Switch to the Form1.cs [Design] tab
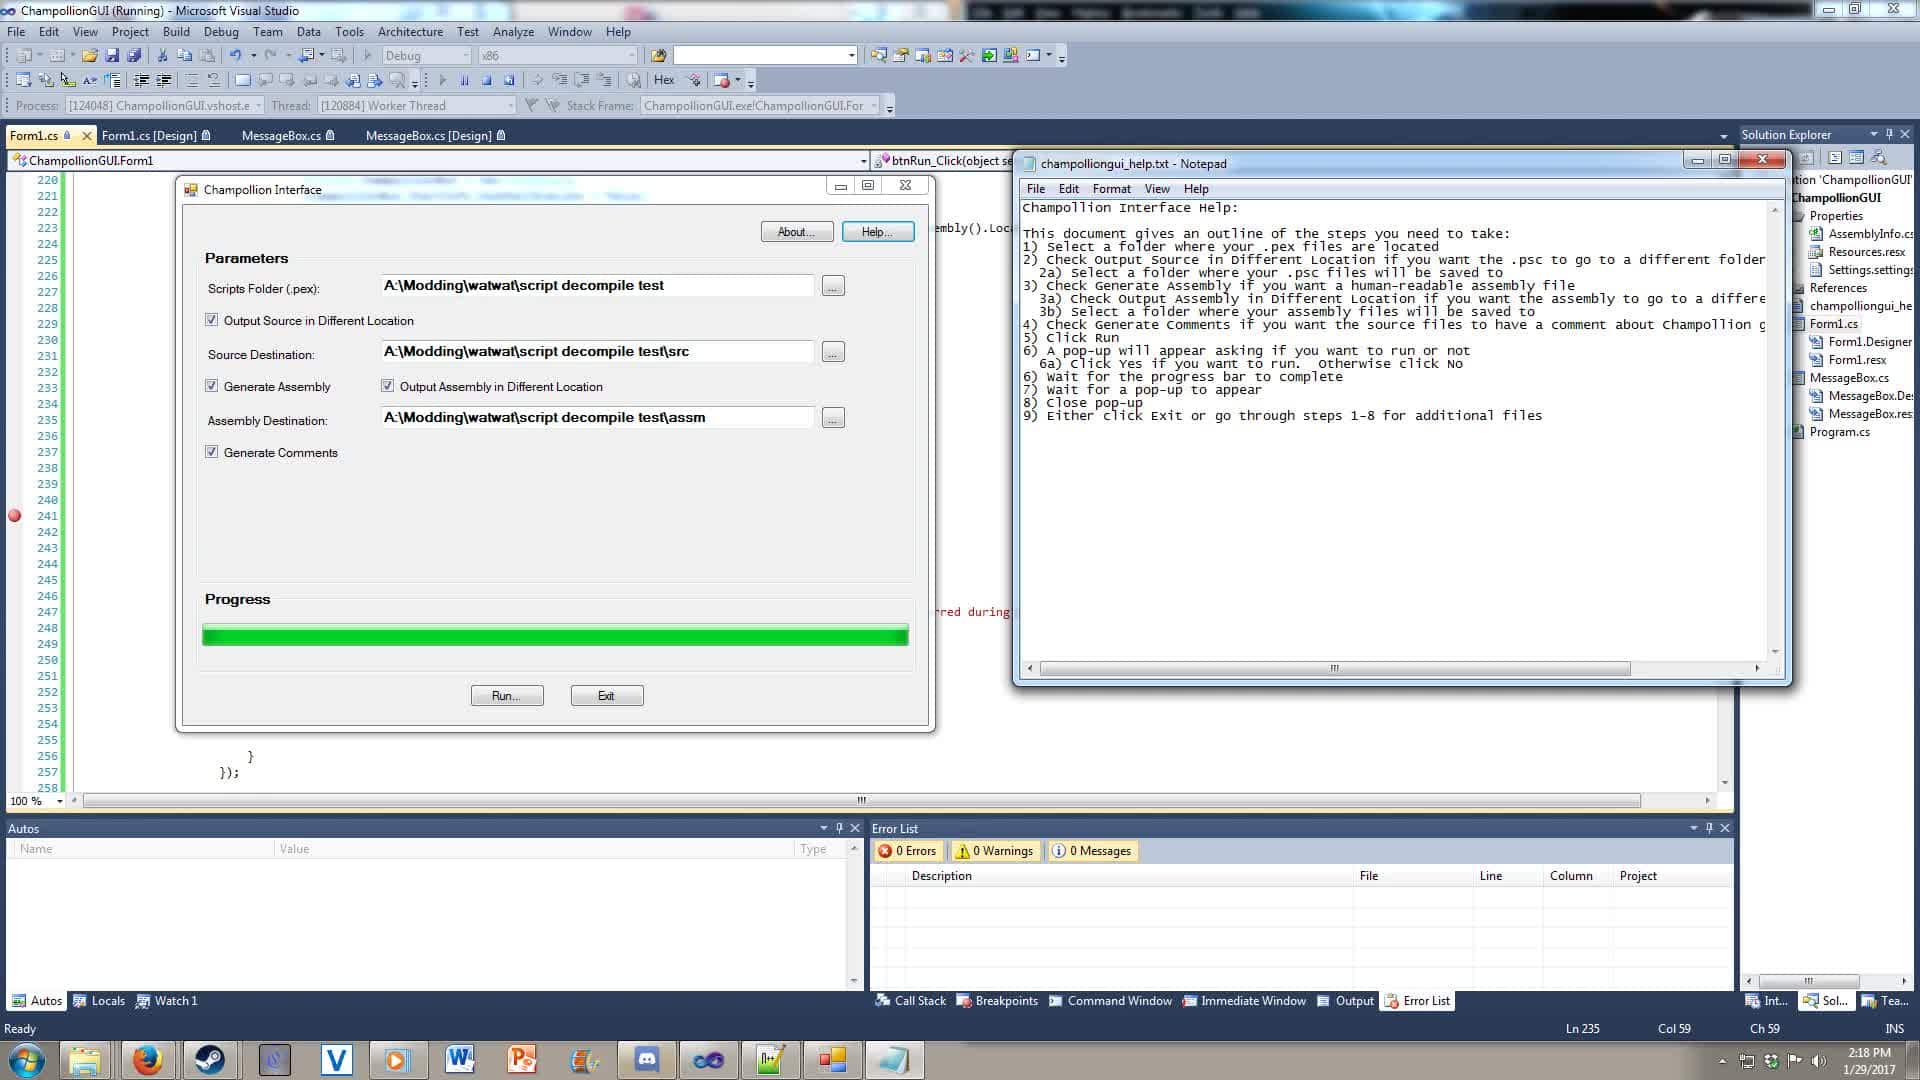This screenshot has width=1920, height=1080. coord(149,136)
